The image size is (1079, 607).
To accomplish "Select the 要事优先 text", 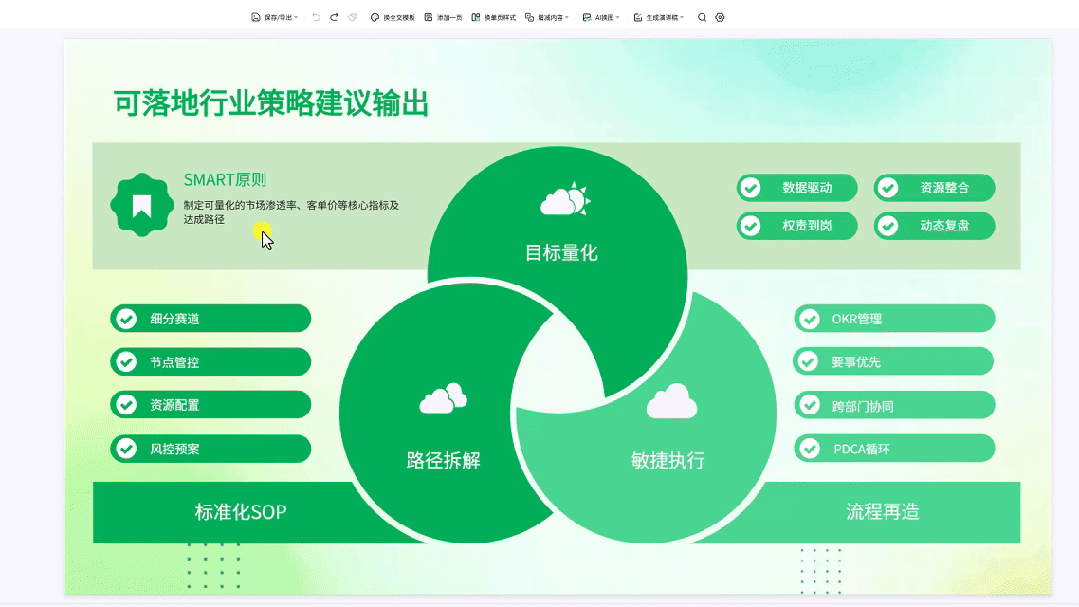I will tap(855, 362).
